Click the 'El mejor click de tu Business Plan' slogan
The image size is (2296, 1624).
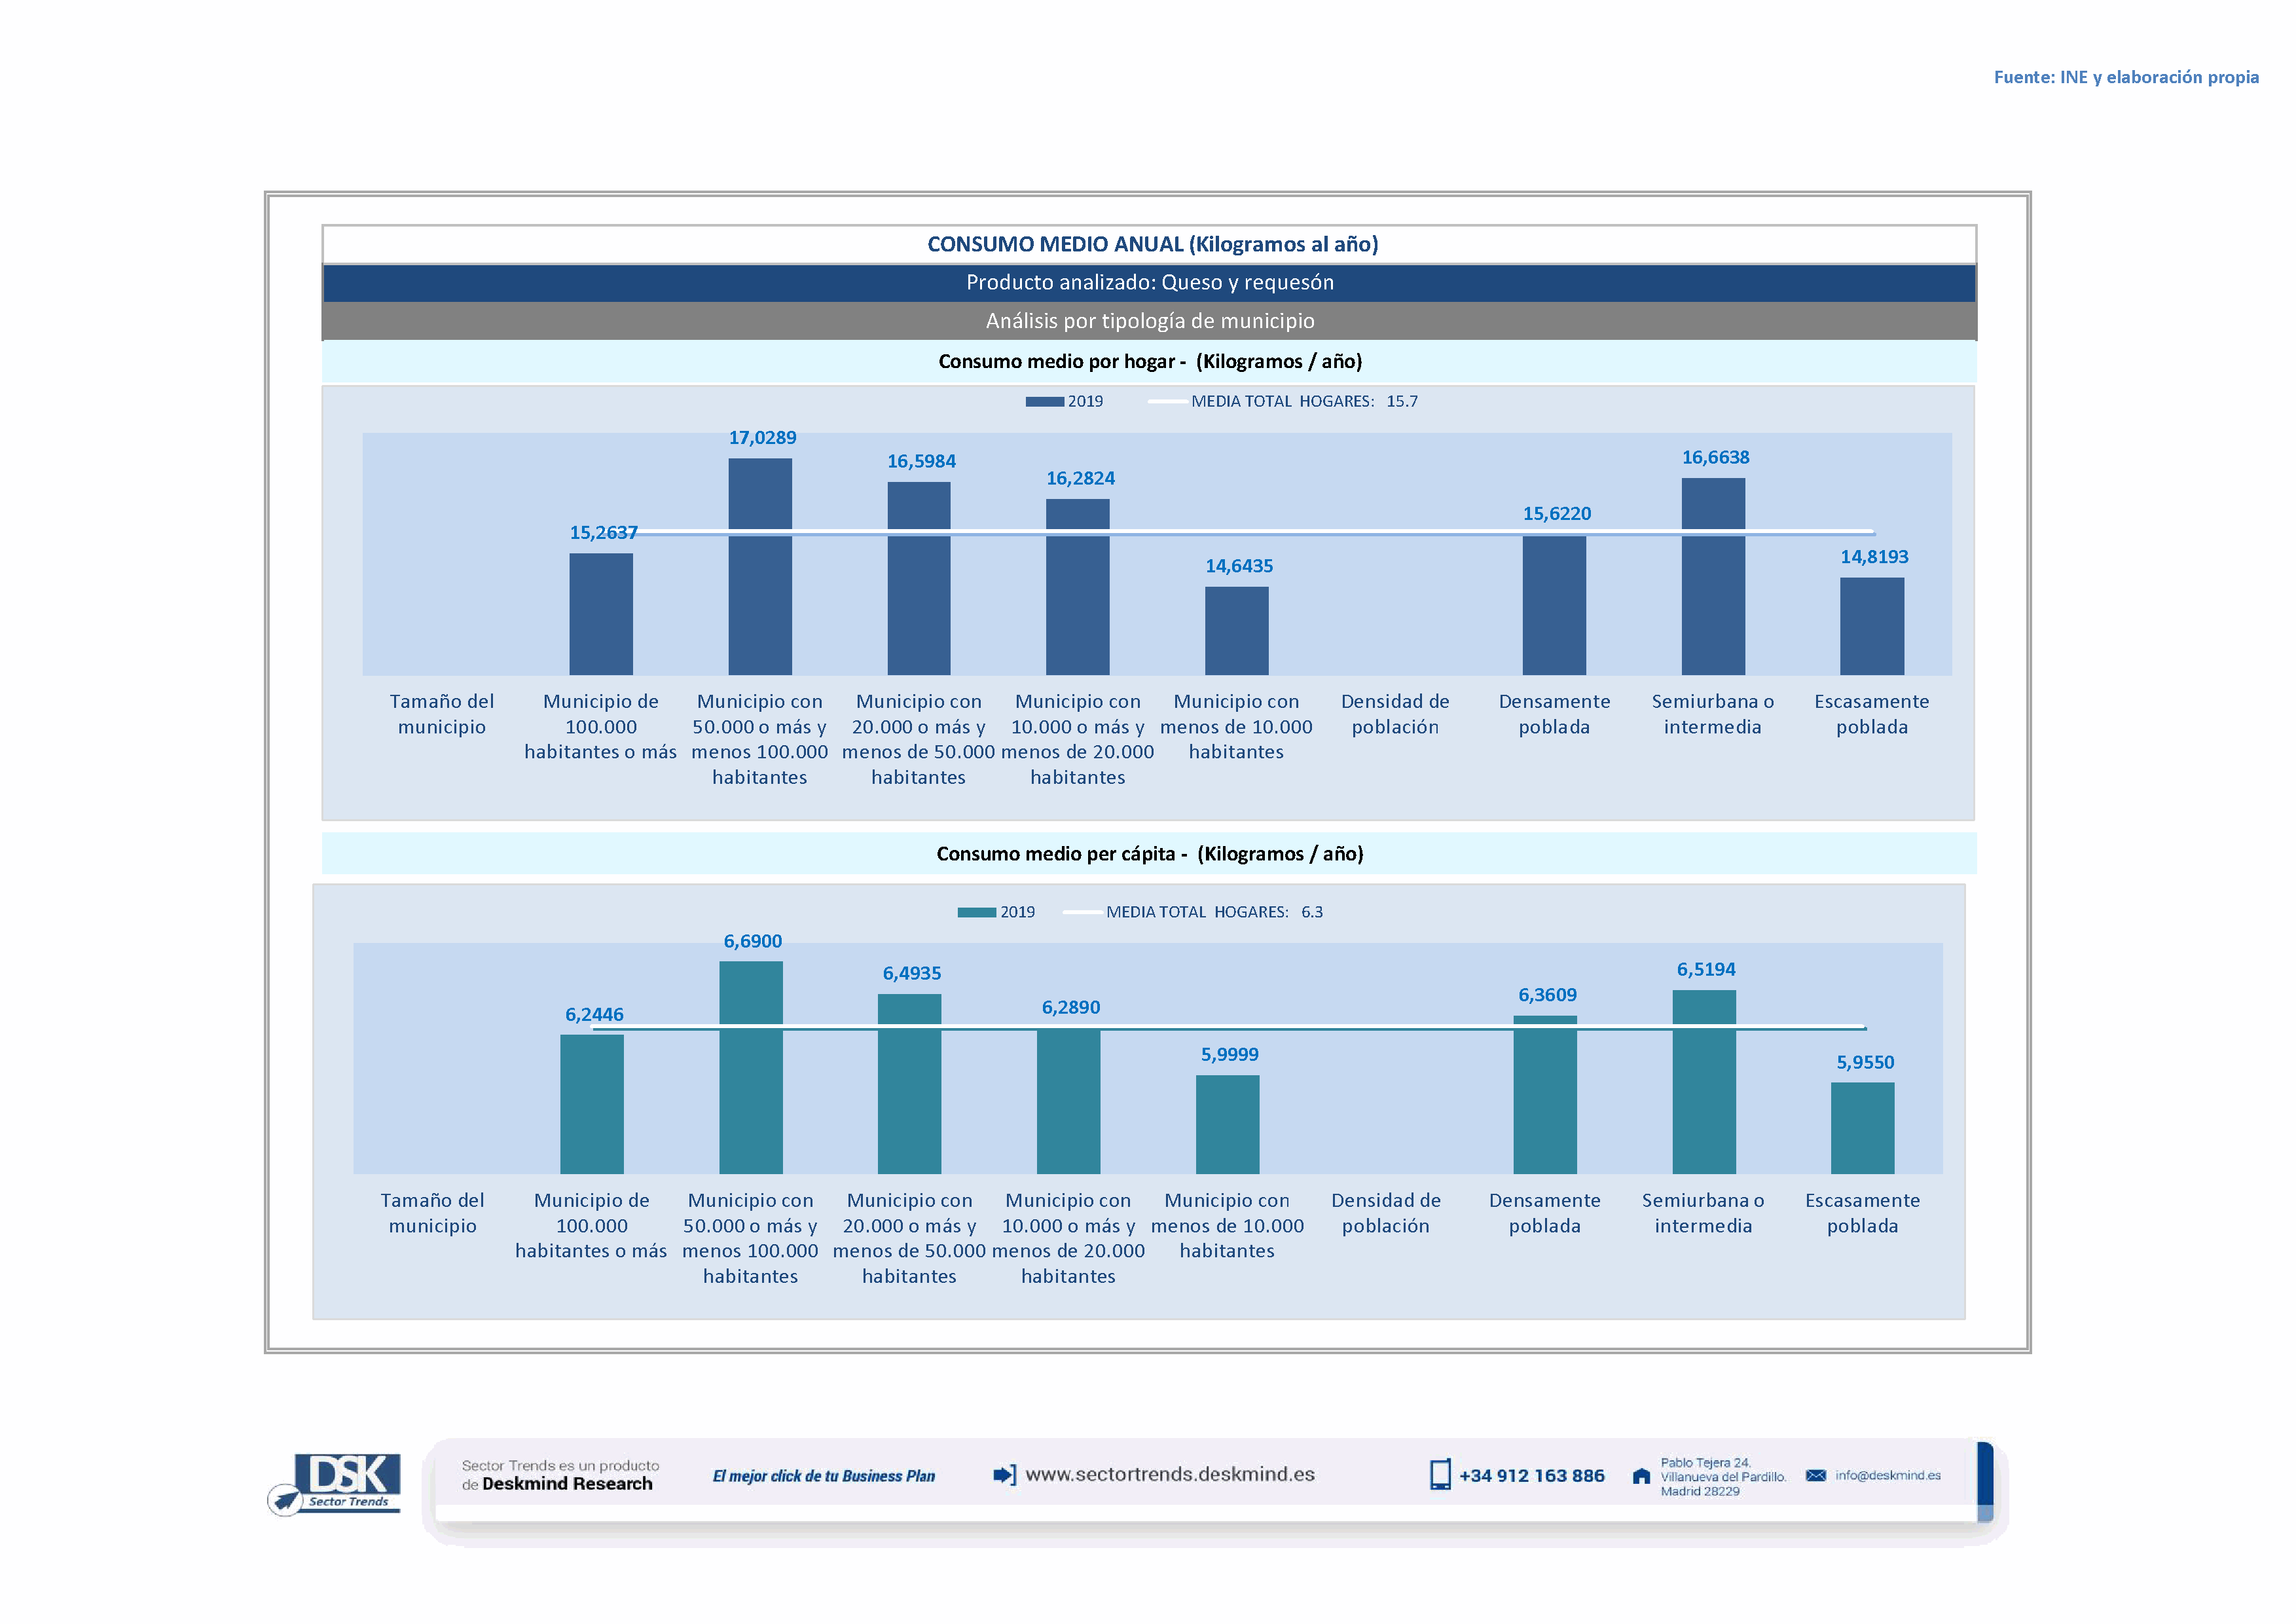tap(823, 1476)
